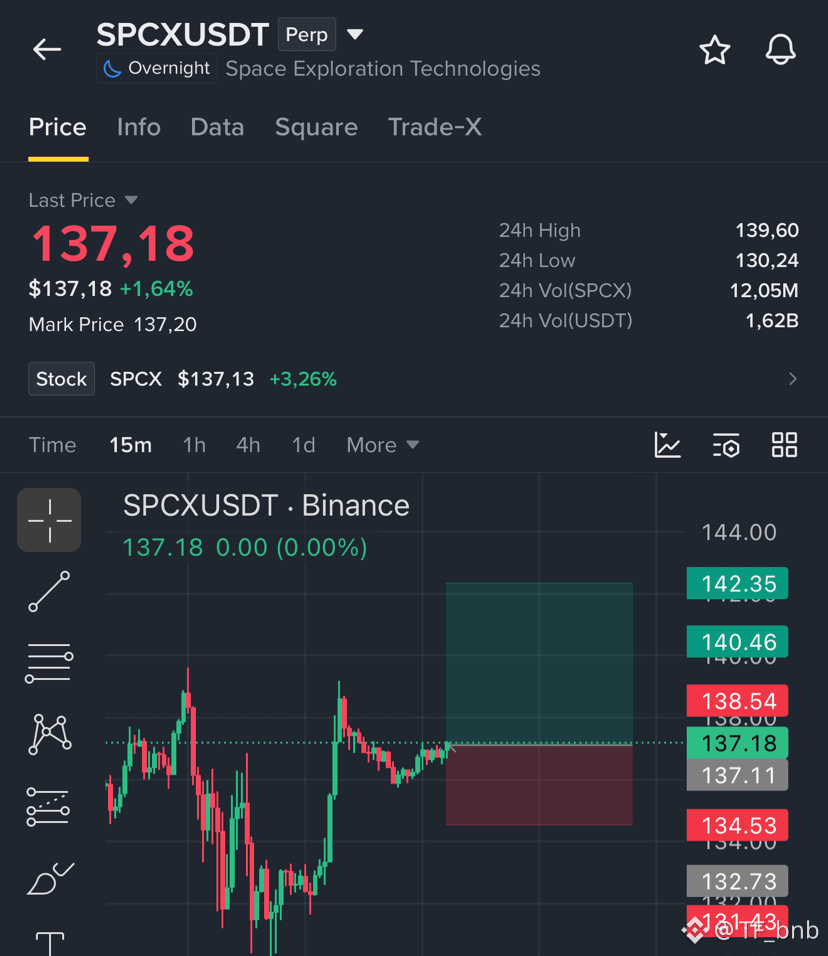This screenshot has height=956, width=828.
Task: Select the 1h interval
Action: (x=194, y=445)
